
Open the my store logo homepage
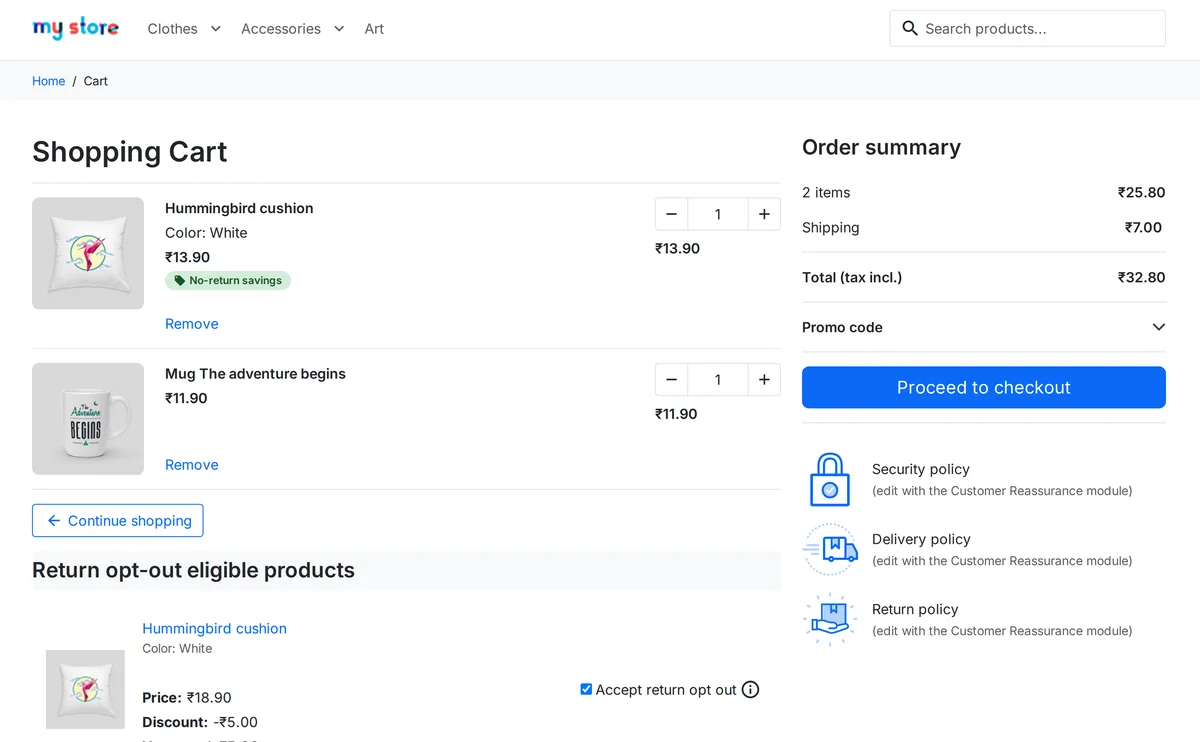[76, 28]
